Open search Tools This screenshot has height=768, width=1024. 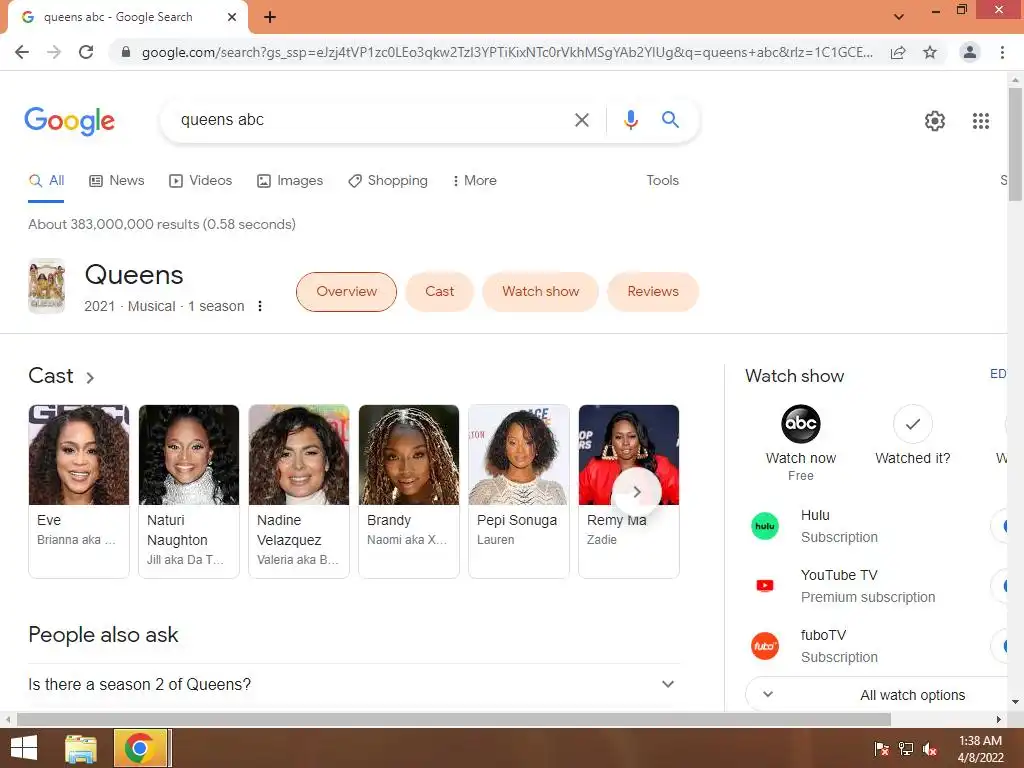tap(662, 180)
